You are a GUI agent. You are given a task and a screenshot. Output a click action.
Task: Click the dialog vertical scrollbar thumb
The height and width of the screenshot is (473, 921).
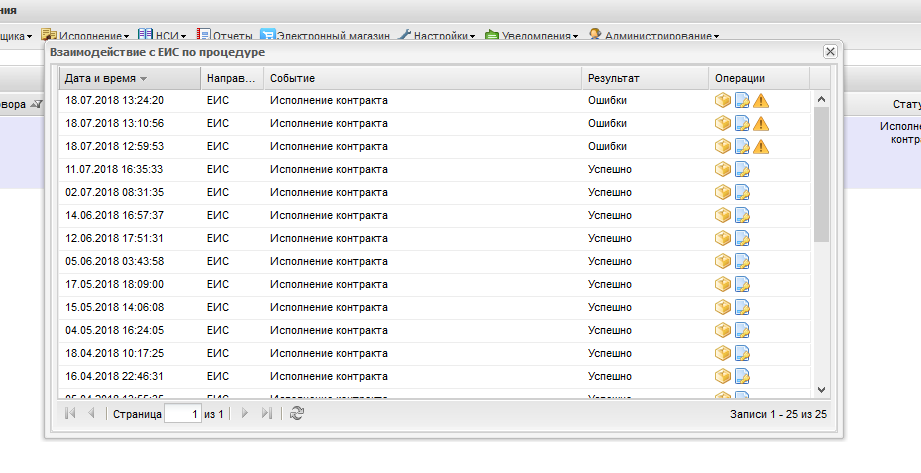821,174
